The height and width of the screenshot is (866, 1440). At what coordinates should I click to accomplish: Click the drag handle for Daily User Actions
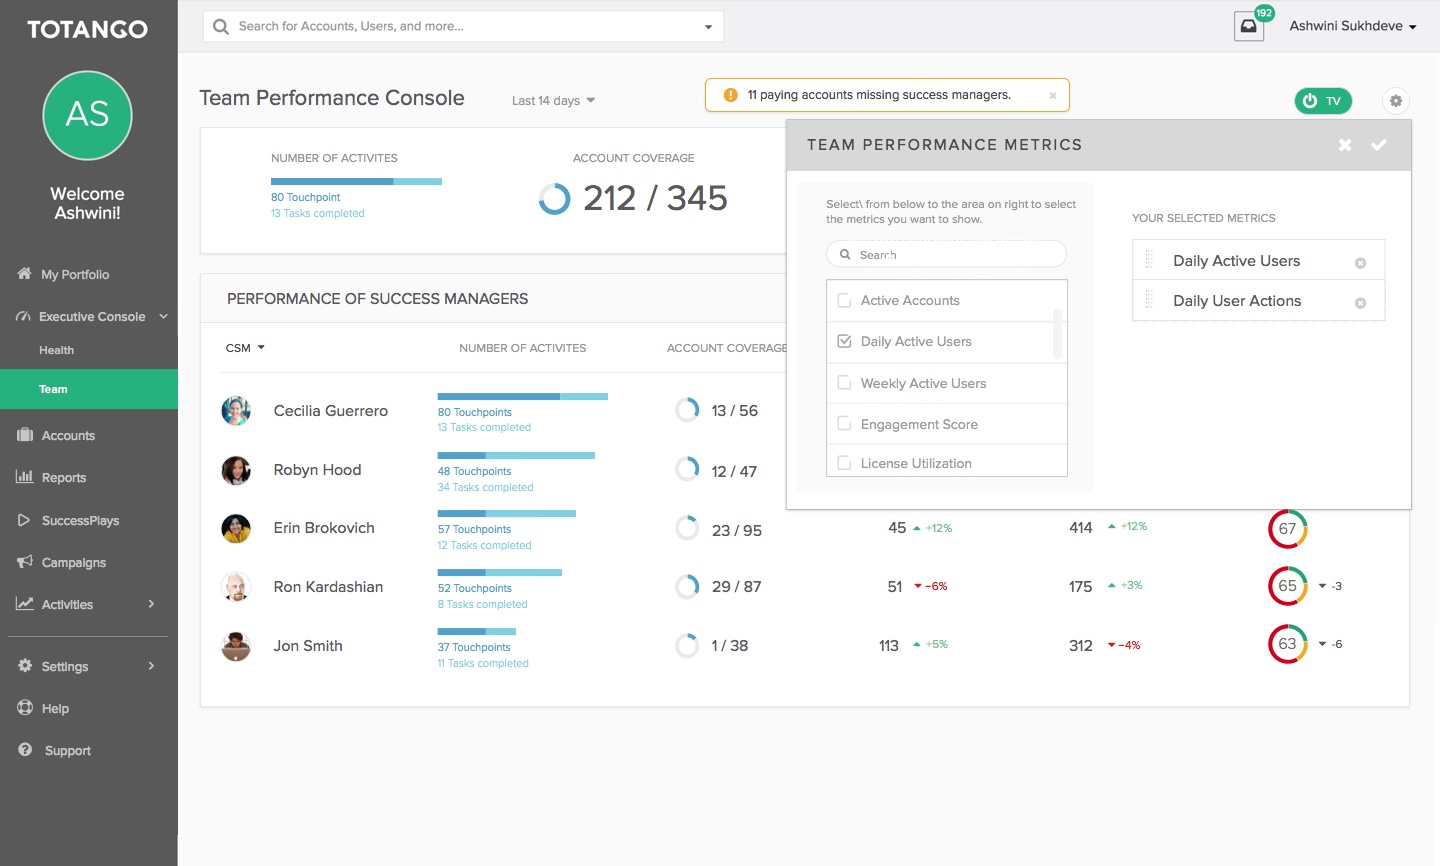tap(1149, 300)
